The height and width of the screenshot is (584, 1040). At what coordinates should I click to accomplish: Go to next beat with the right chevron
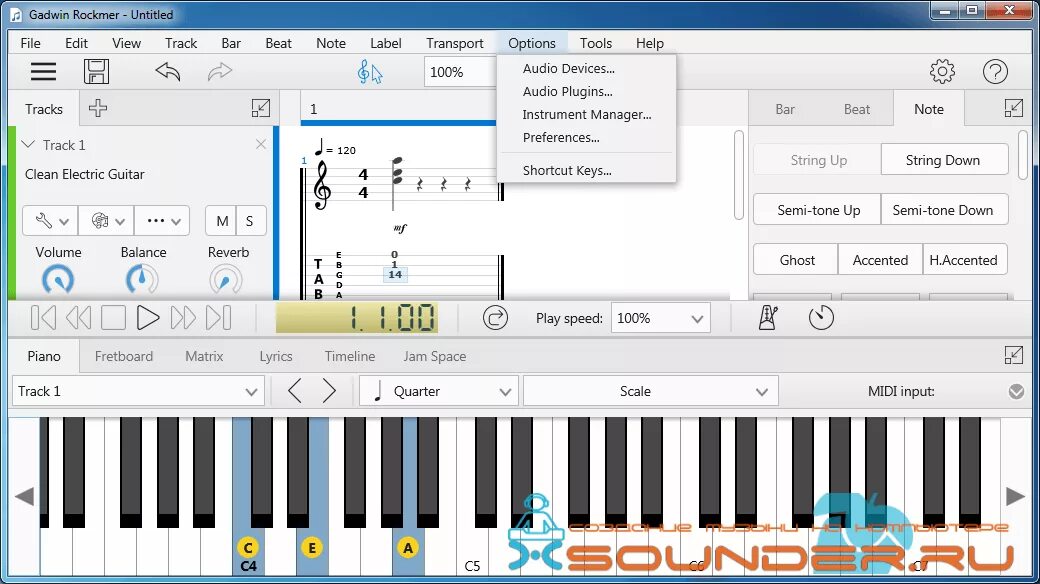[x=329, y=391]
